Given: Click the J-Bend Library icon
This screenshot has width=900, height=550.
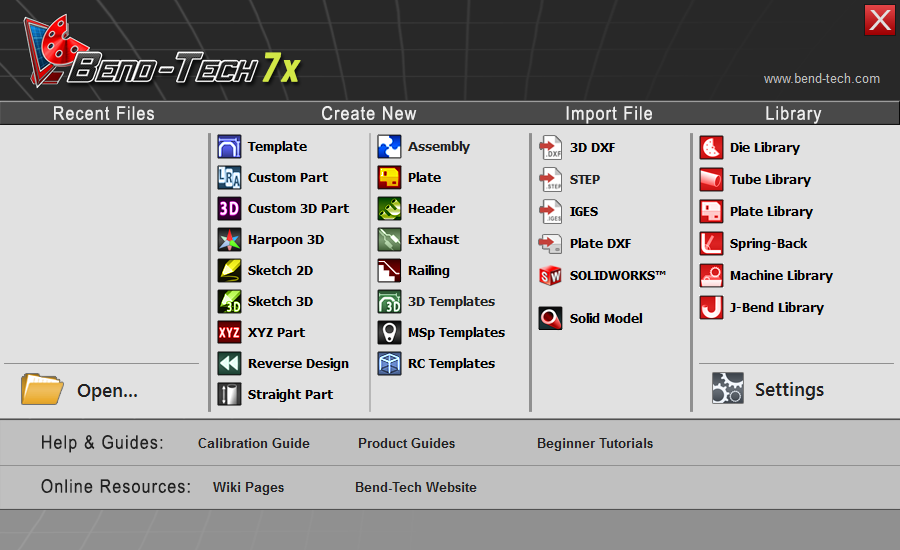Looking at the screenshot, I should click(711, 308).
